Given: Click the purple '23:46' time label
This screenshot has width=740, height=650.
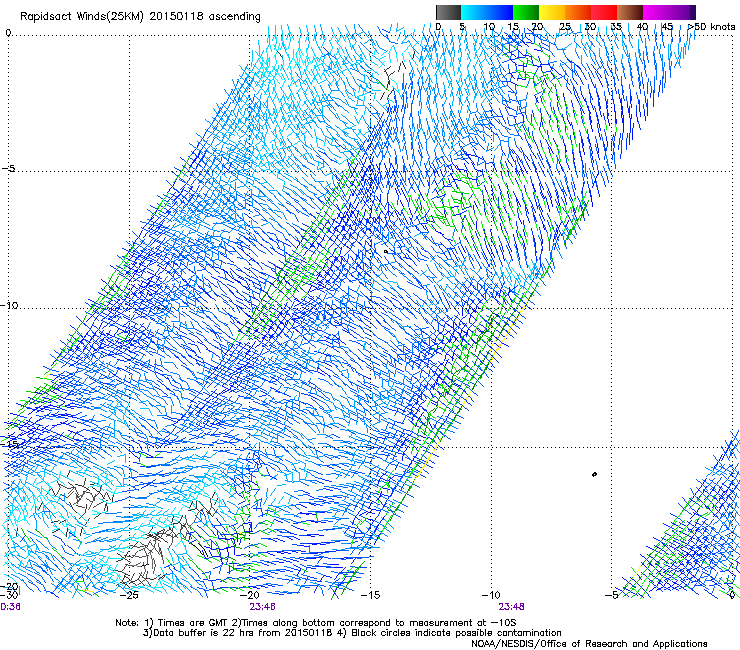Looking at the screenshot, I should (262, 607).
